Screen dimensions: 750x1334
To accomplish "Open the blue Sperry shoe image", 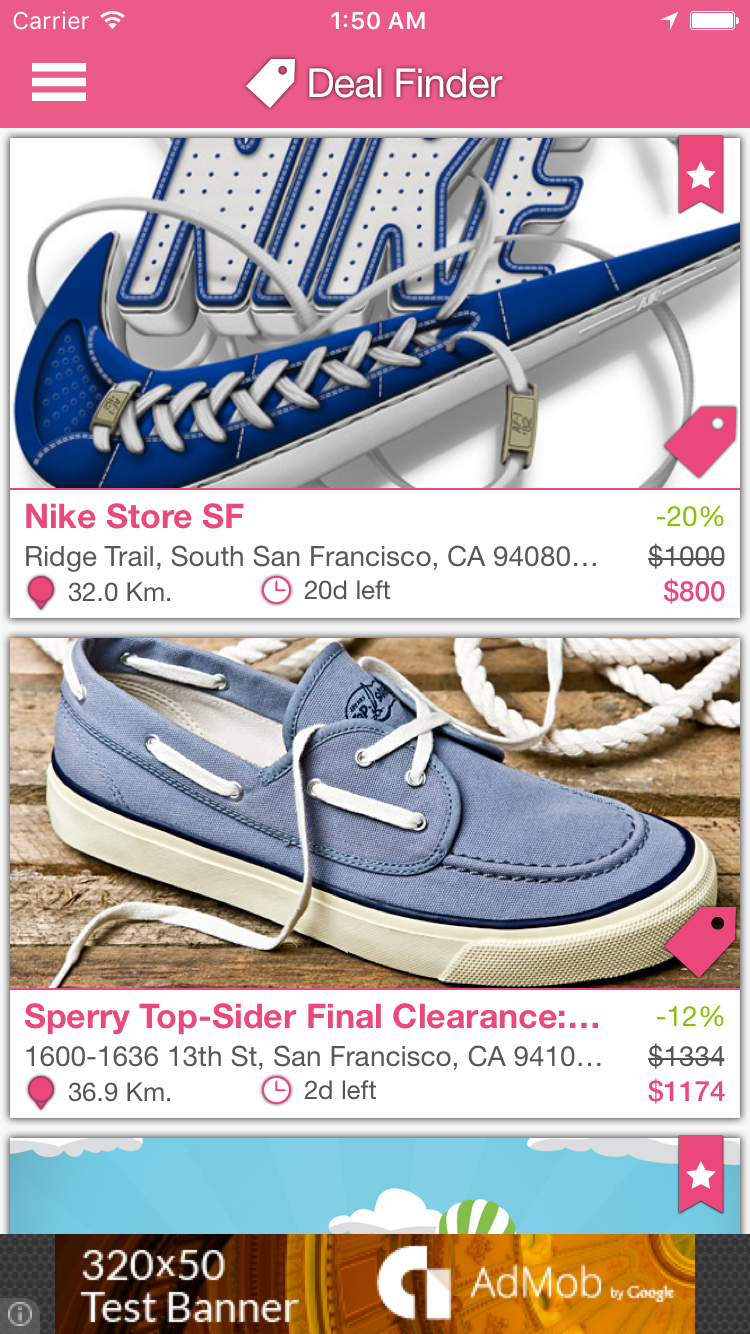I will tap(375, 813).
